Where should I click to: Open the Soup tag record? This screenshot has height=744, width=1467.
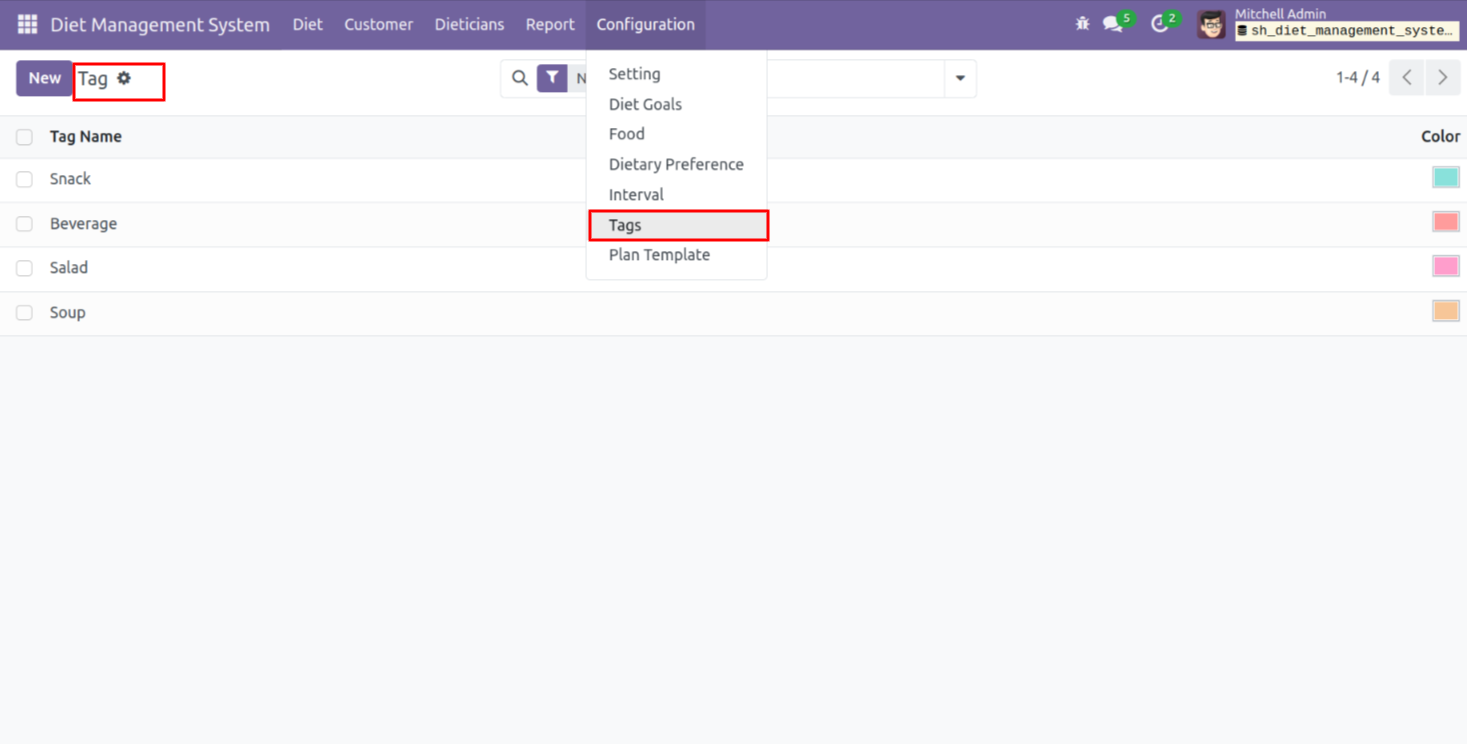(68, 313)
